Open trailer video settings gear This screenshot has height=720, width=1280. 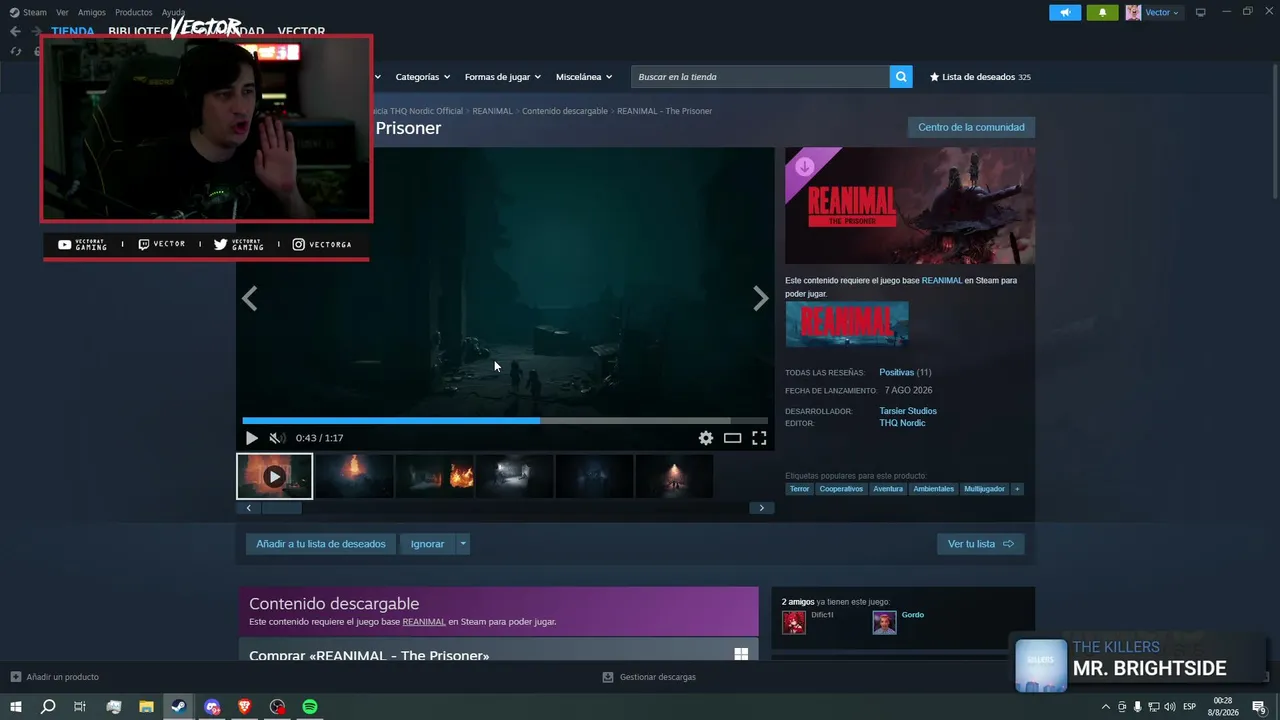tap(706, 438)
